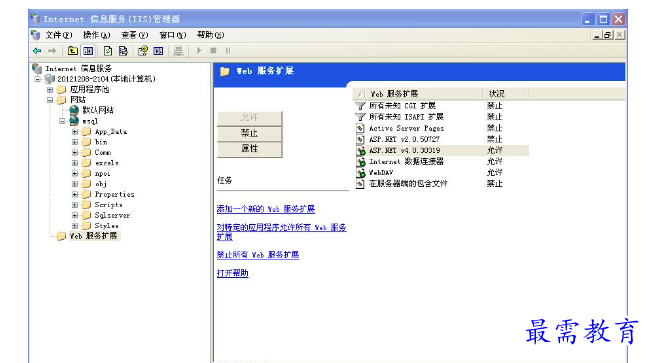Image resolution: width=647 pixels, height=363 pixels.
Task: Click the Internet 信息服务 root tree icon
Action: point(37,68)
